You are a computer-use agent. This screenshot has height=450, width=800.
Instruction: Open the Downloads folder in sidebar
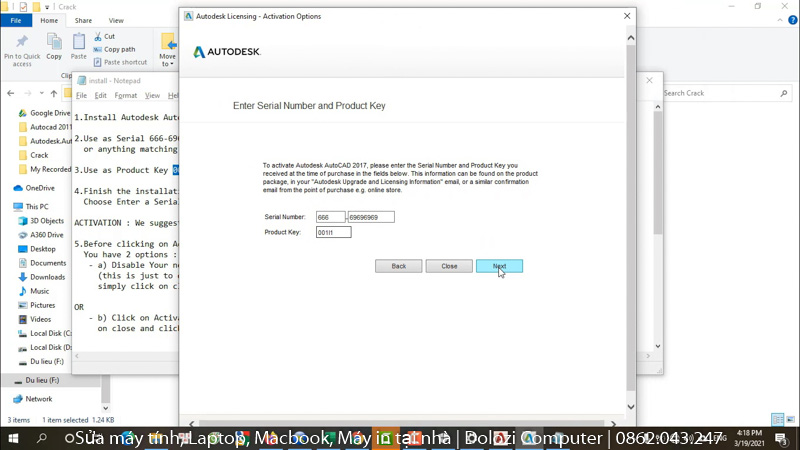(46, 277)
